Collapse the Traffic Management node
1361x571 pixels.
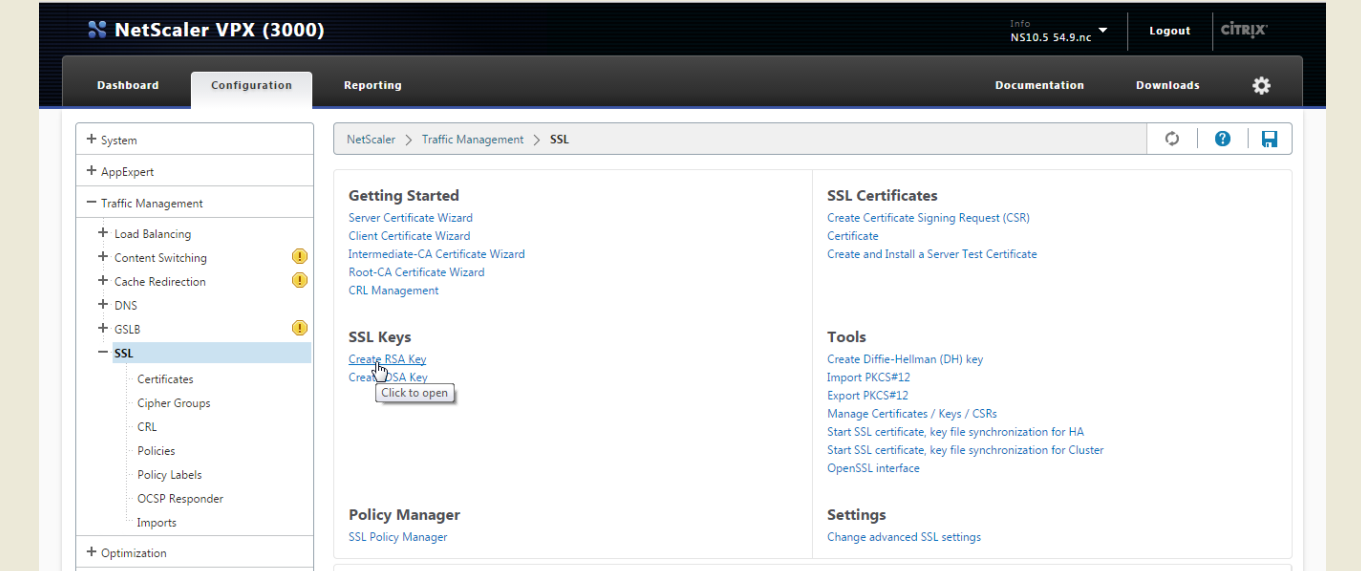[92, 203]
